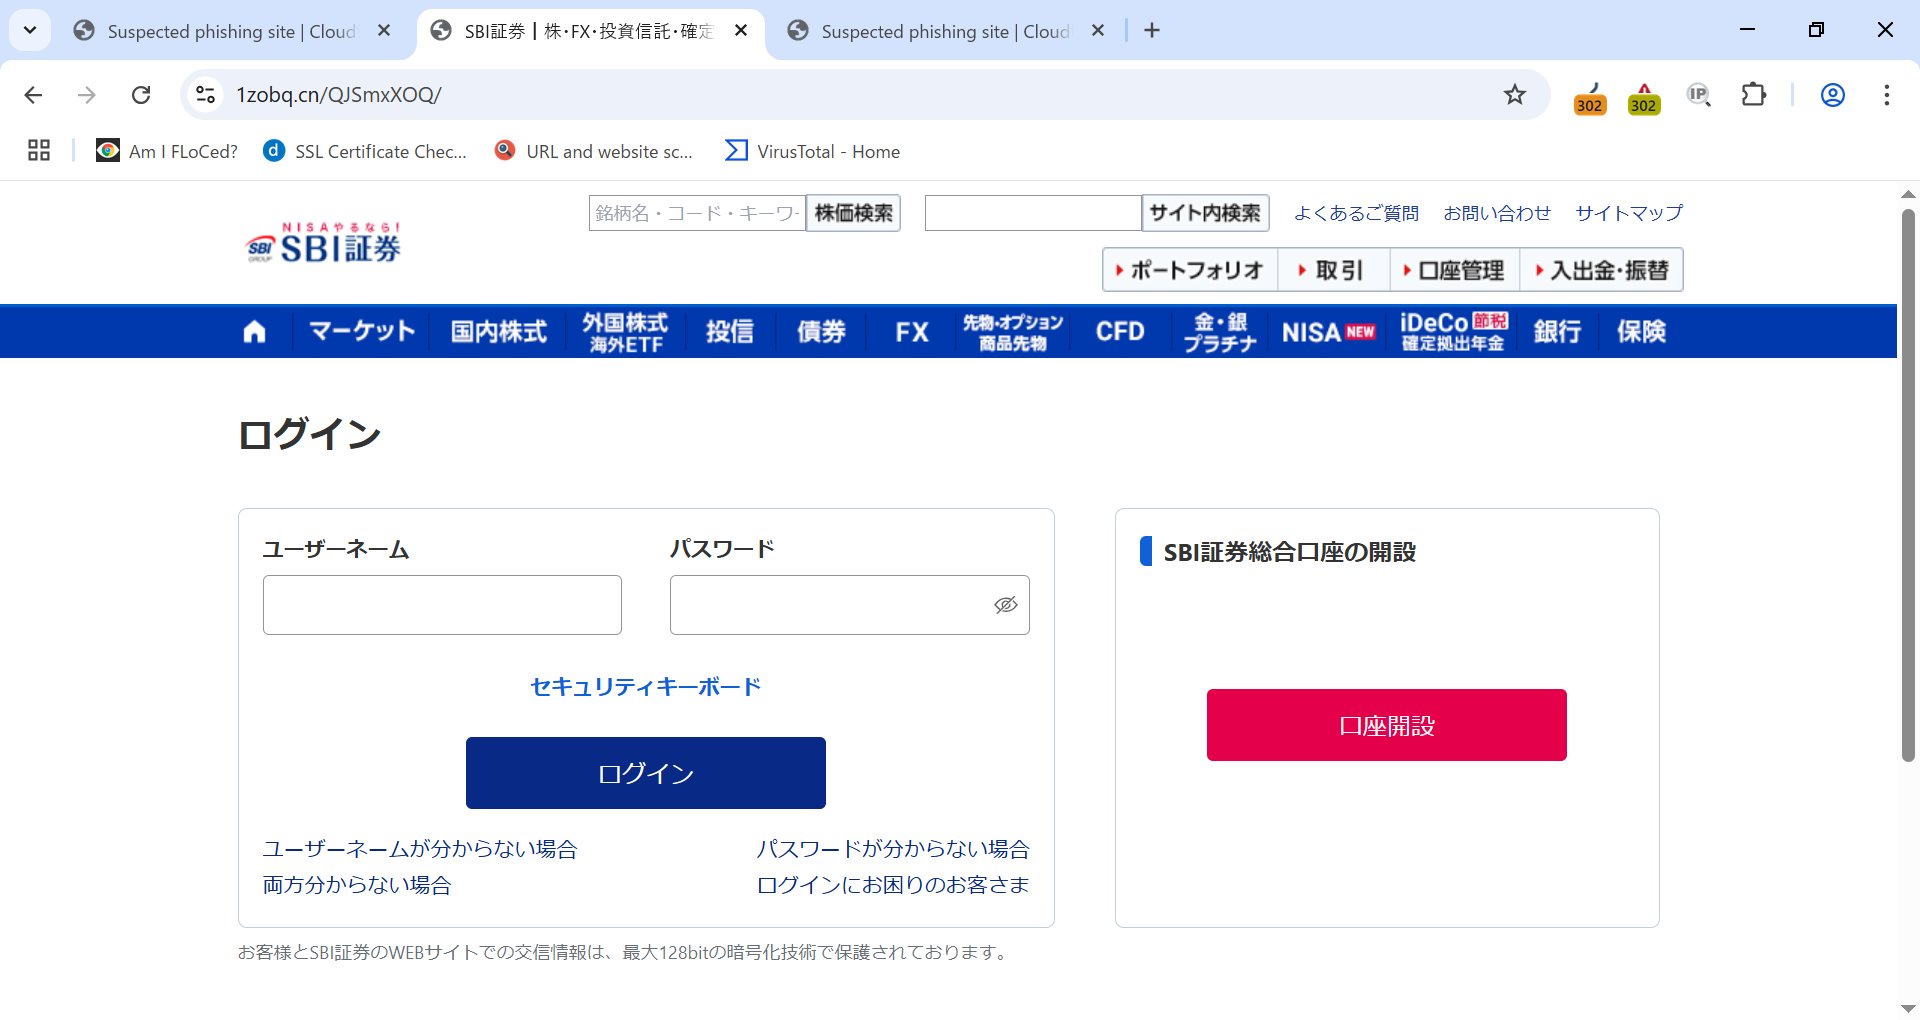
Task: Click the 株価検索 button
Action: (854, 213)
